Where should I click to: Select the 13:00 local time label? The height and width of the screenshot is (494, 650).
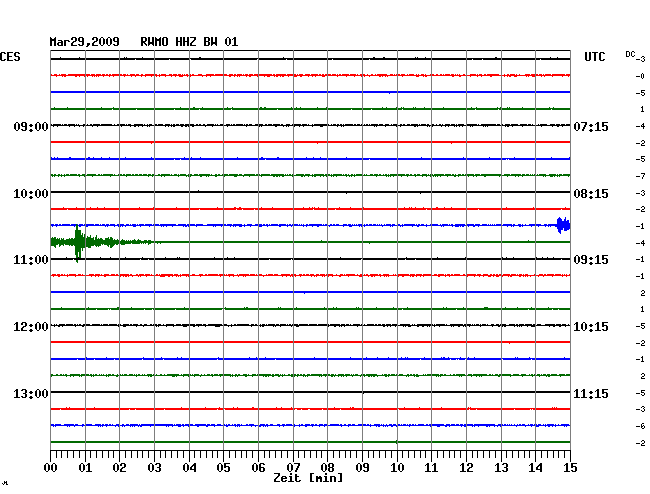click(x=31, y=393)
